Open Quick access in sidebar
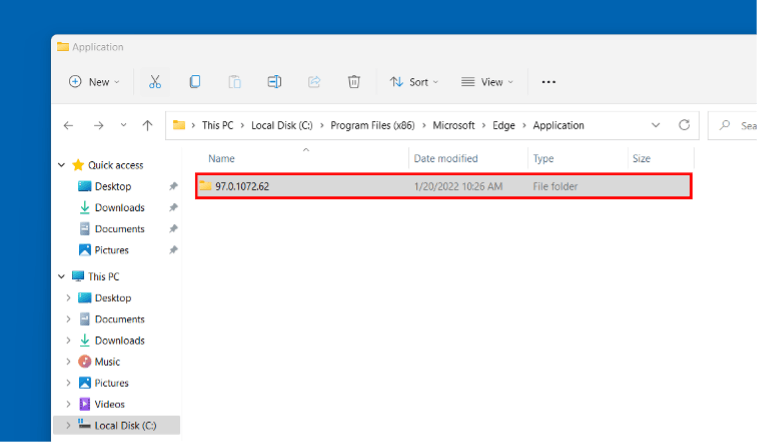Screen dimensions: 758x443 (116, 165)
